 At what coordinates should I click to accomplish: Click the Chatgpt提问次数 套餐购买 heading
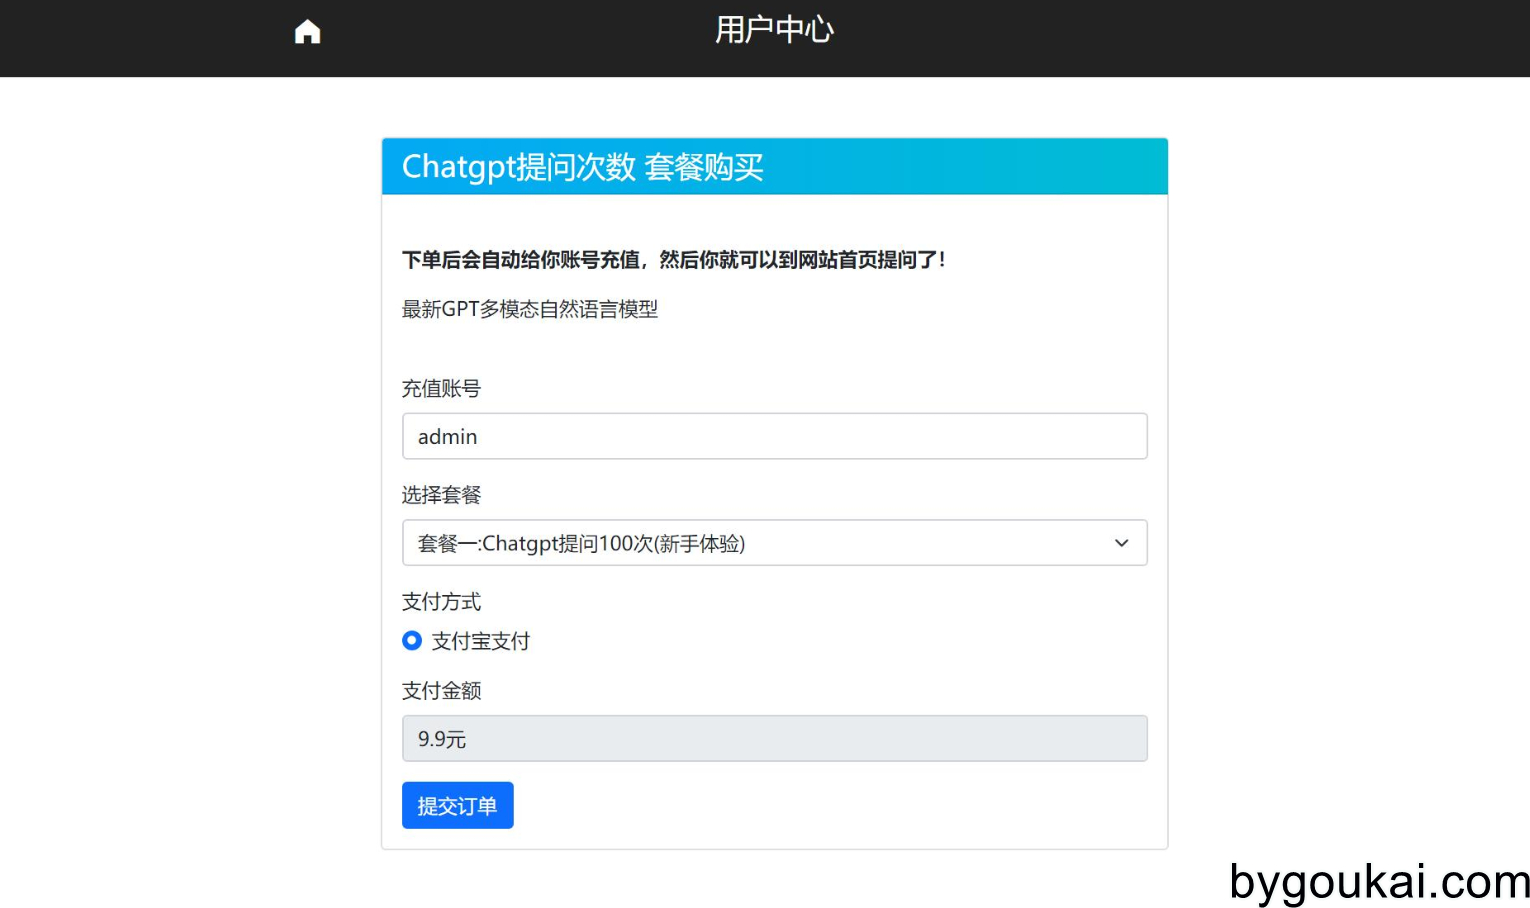click(x=582, y=167)
